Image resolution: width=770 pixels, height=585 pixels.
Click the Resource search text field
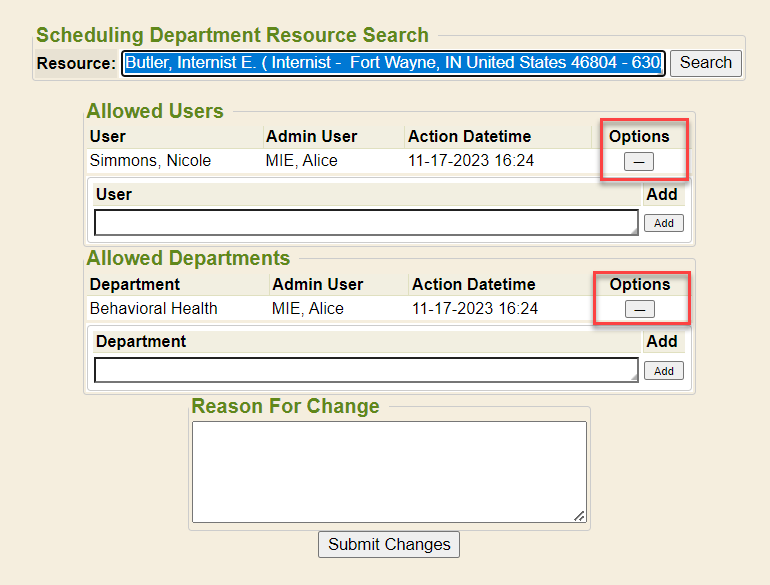(x=393, y=63)
